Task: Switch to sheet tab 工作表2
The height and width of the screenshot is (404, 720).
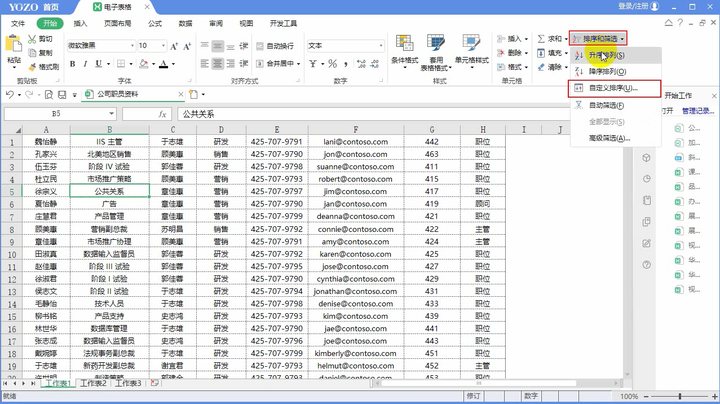Action: coord(92,384)
